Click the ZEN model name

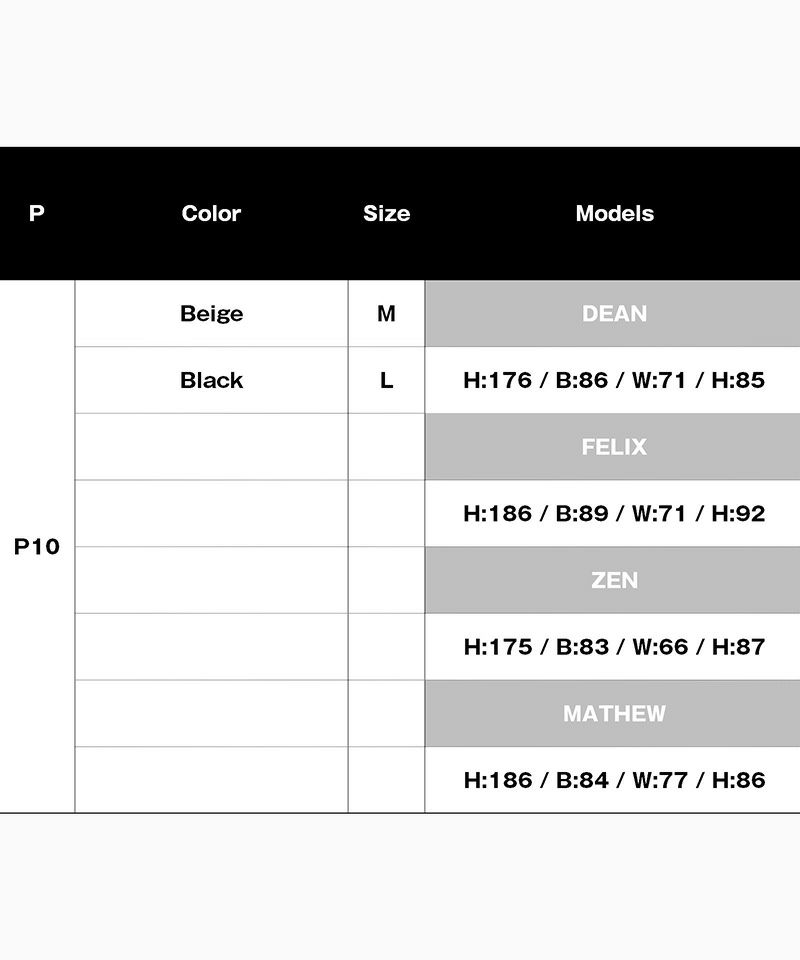614,580
